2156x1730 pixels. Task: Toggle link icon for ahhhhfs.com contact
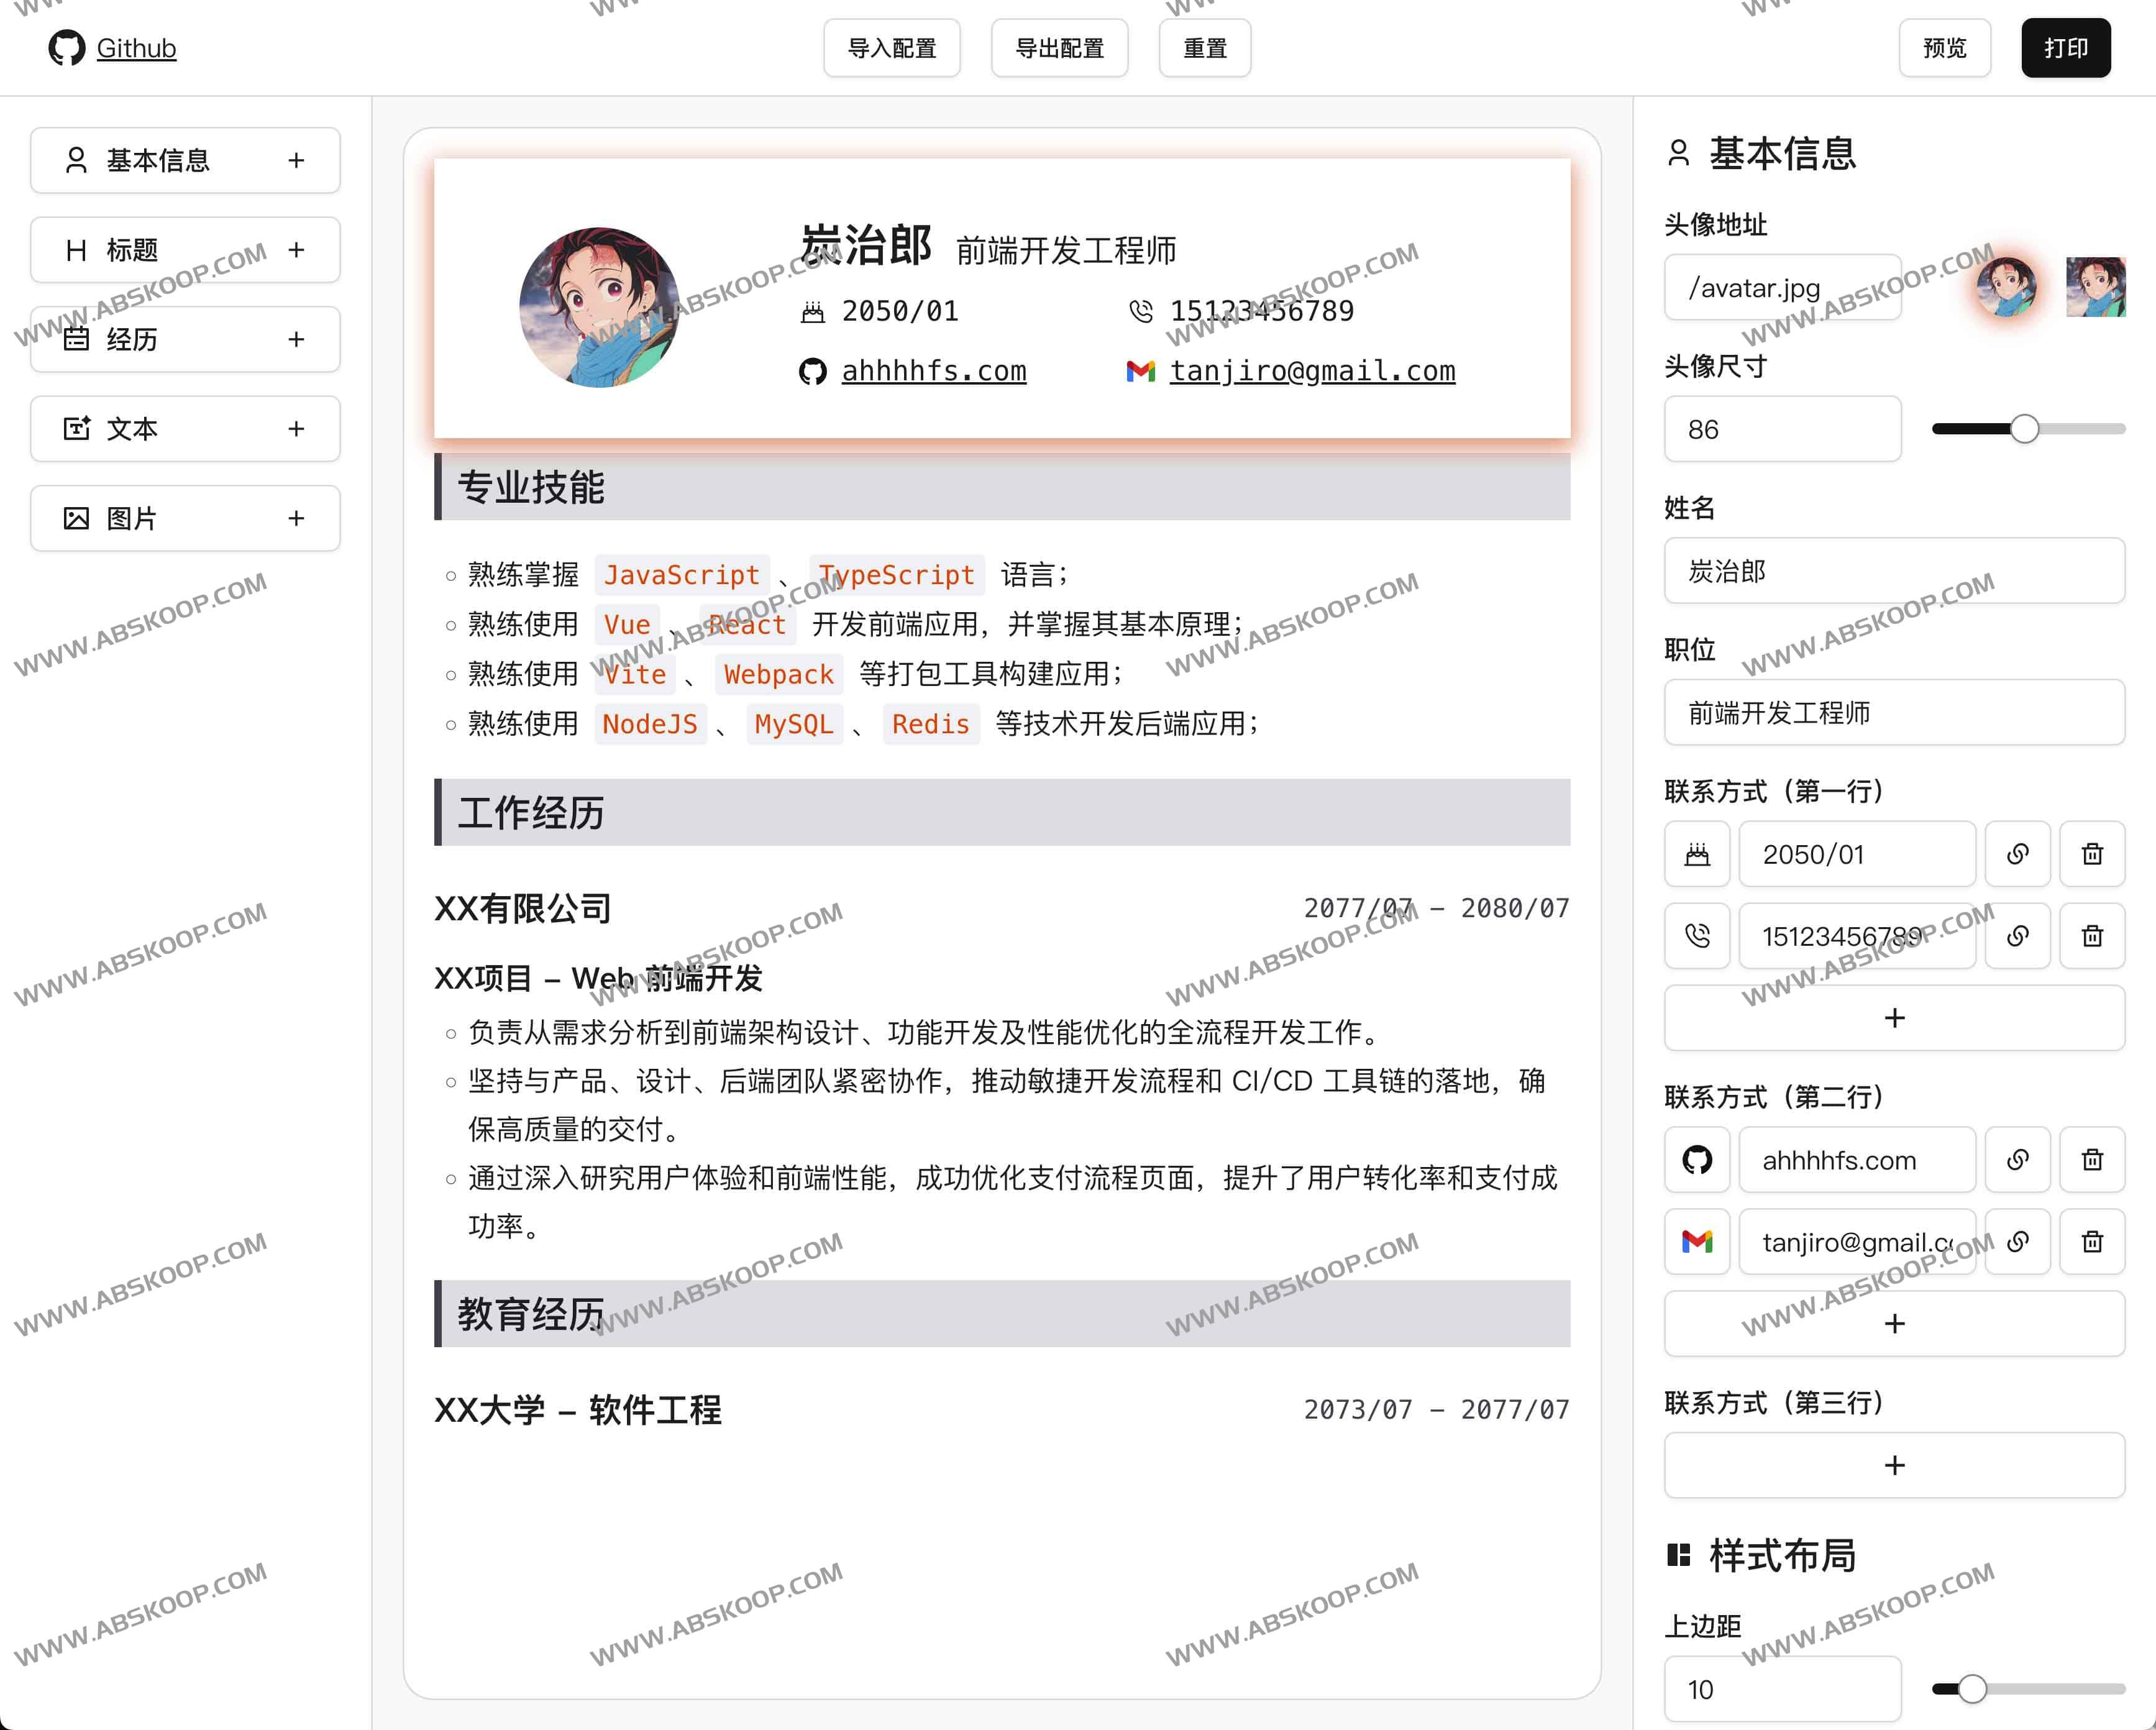2017,1160
